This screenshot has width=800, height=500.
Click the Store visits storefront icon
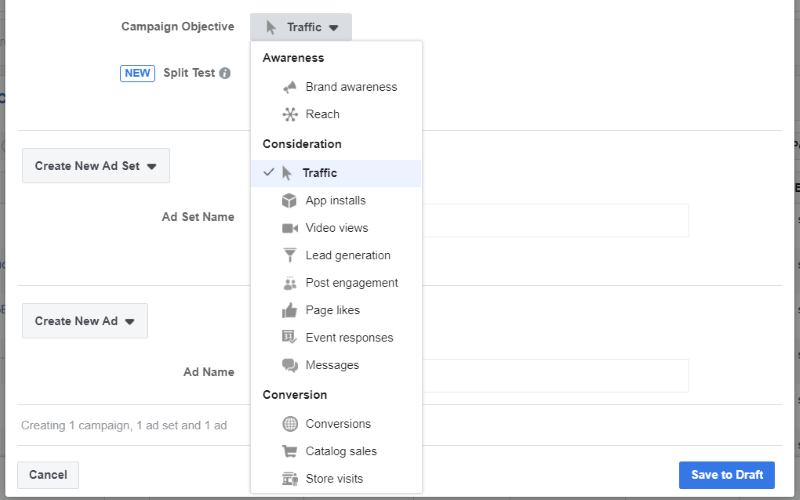(290, 479)
